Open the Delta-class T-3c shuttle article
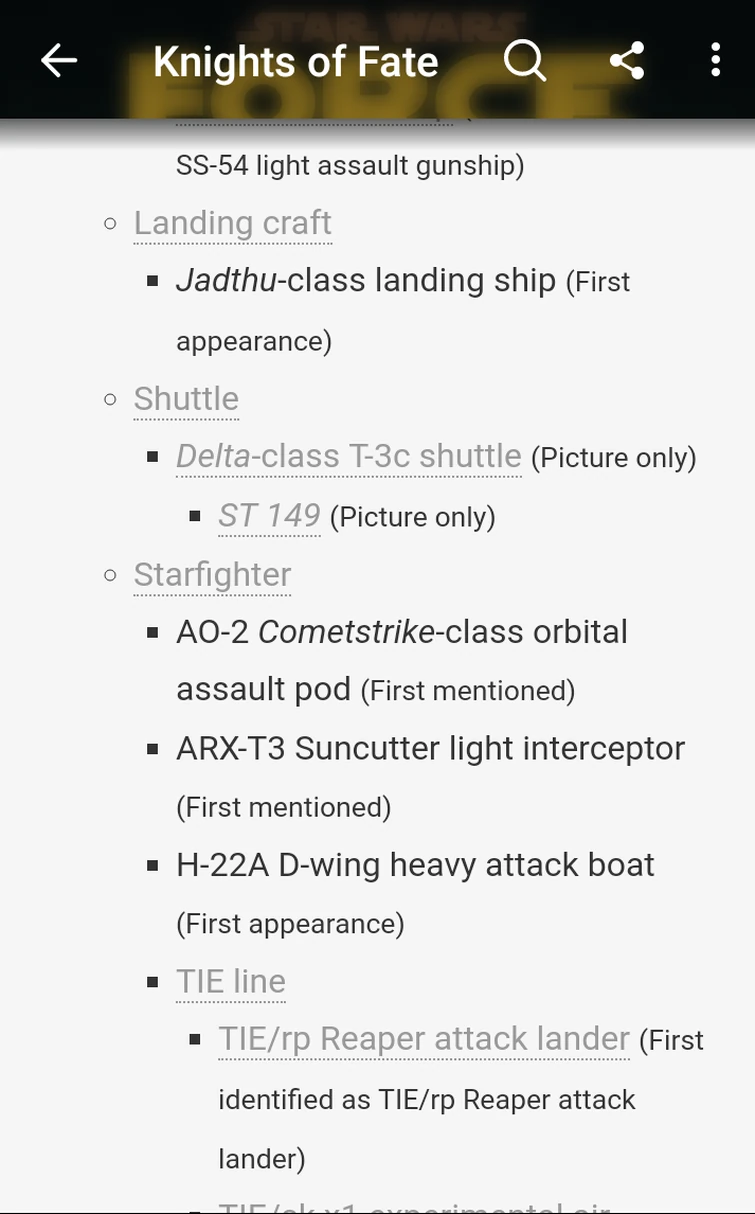Screen dimensions: 755x1214 click(x=348, y=456)
